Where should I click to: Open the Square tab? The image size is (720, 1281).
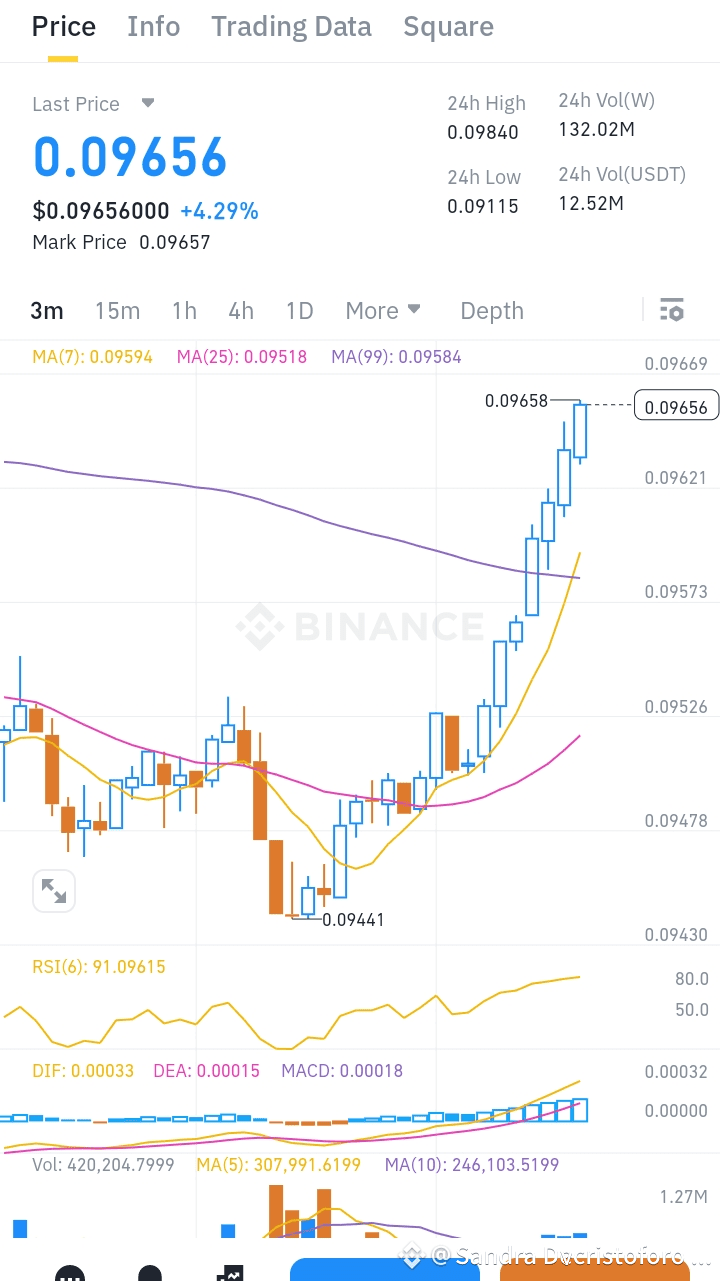click(448, 26)
